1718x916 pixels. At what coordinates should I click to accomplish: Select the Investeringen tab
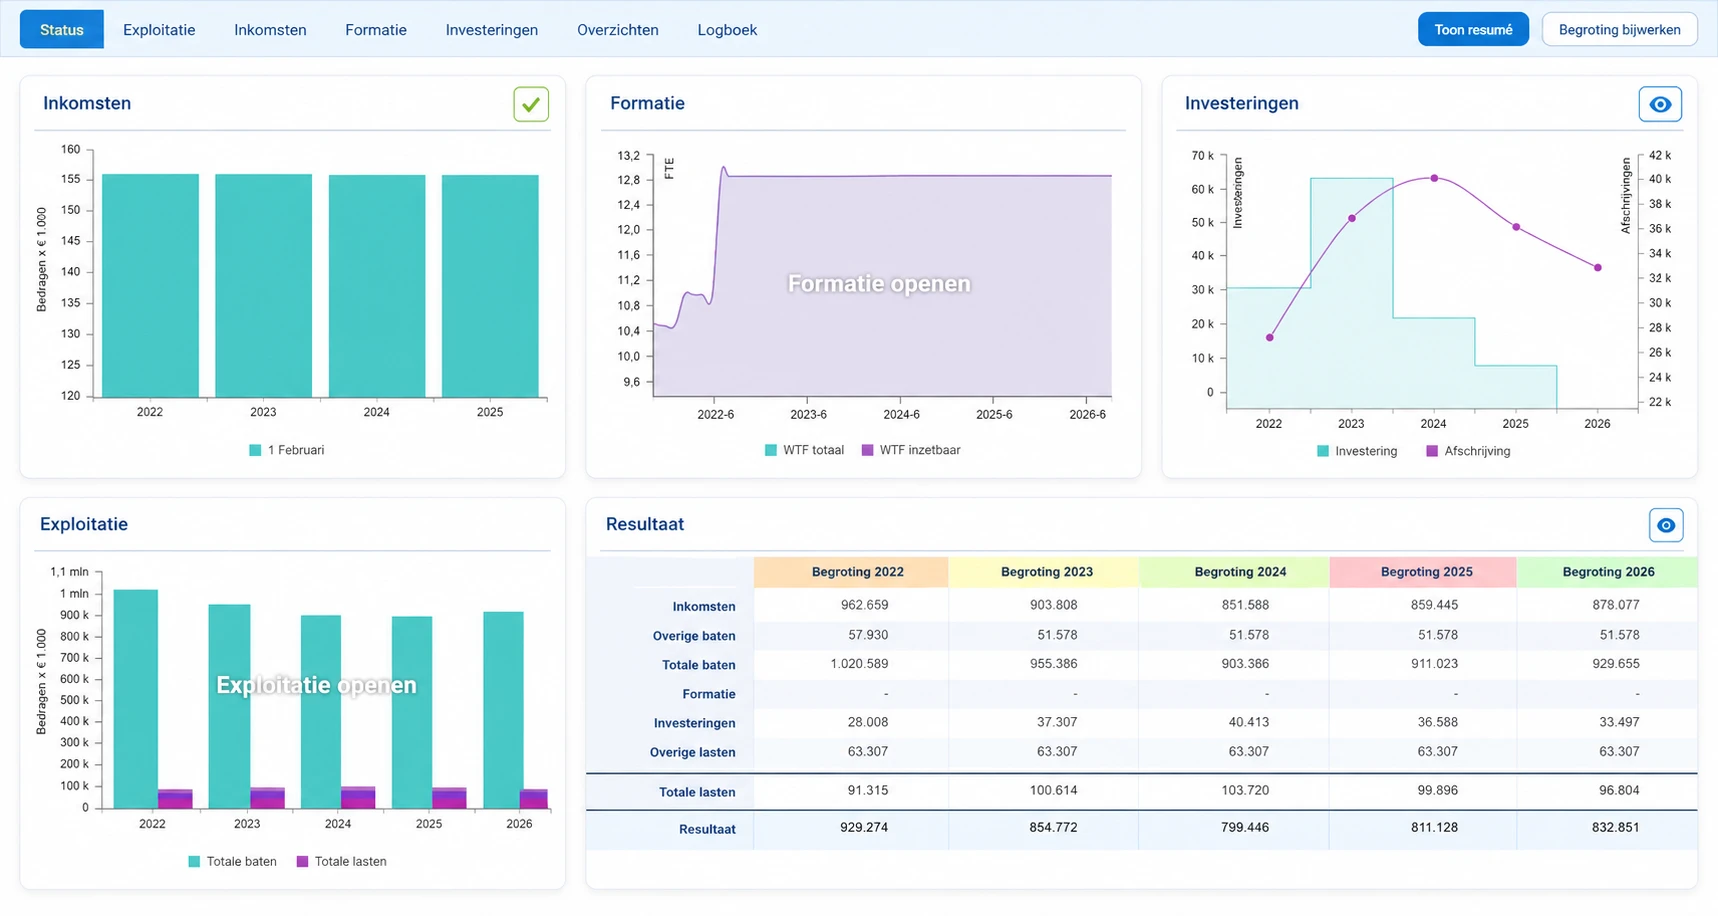coord(492,30)
